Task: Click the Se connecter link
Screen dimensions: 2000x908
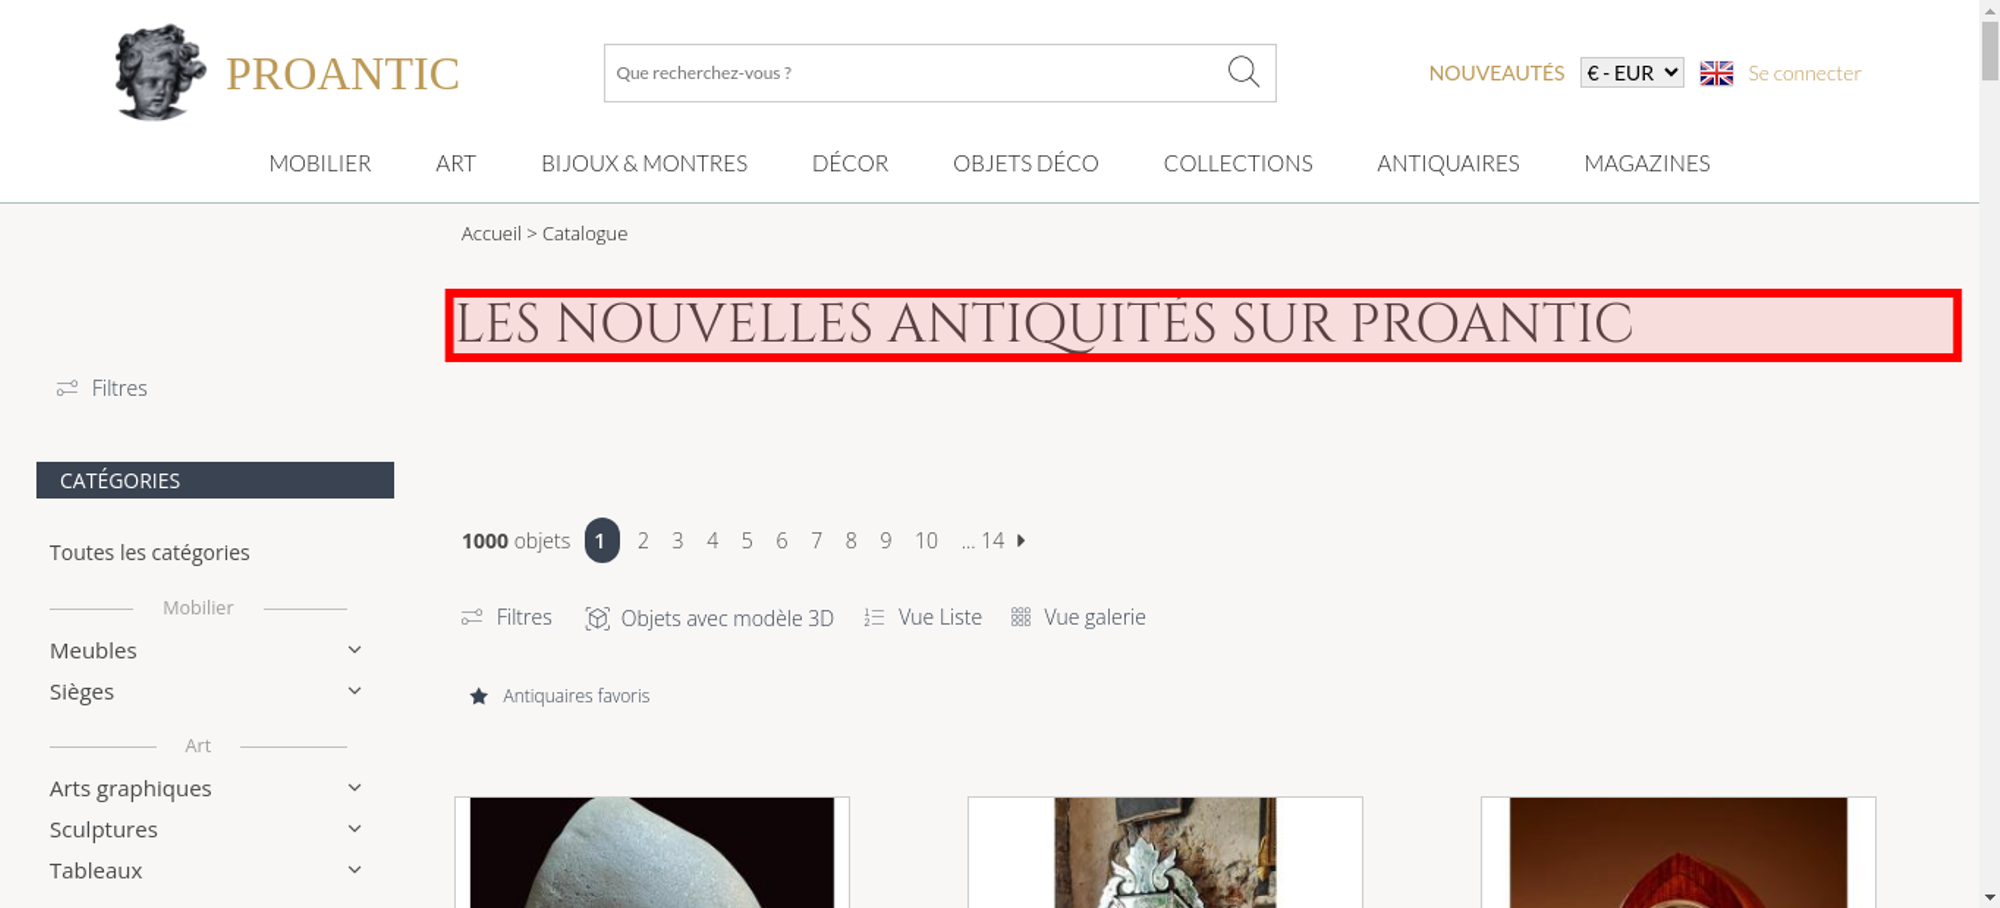Action: pos(1804,73)
